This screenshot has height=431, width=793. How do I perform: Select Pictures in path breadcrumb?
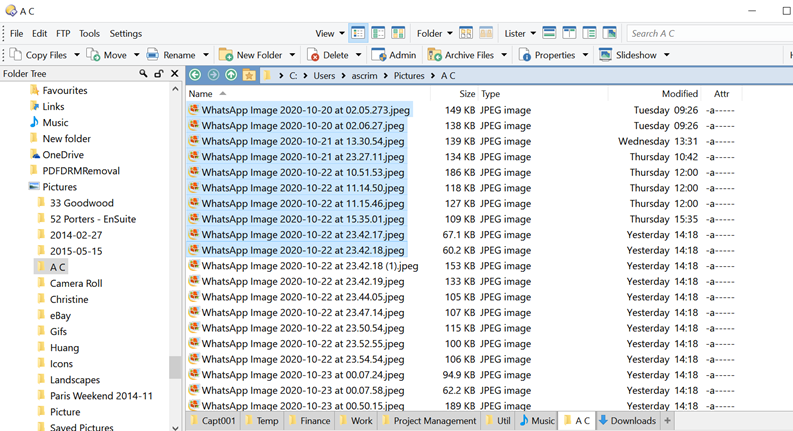click(x=409, y=75)
